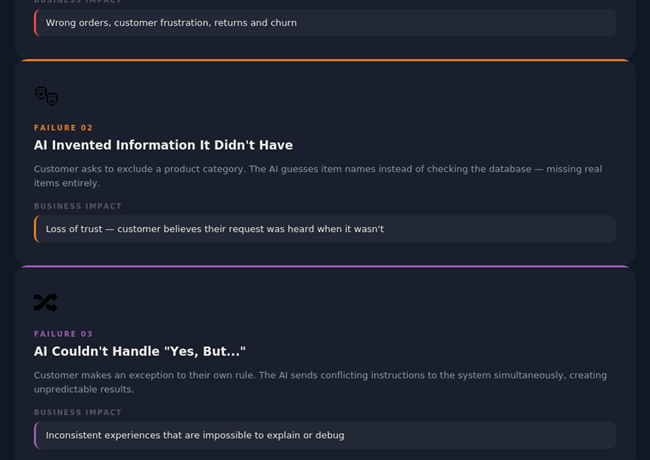Screen dimensions: 650x460
Task: Click heading "AI Couldn't Handle Yes, But..."
Action: point(139,352)
